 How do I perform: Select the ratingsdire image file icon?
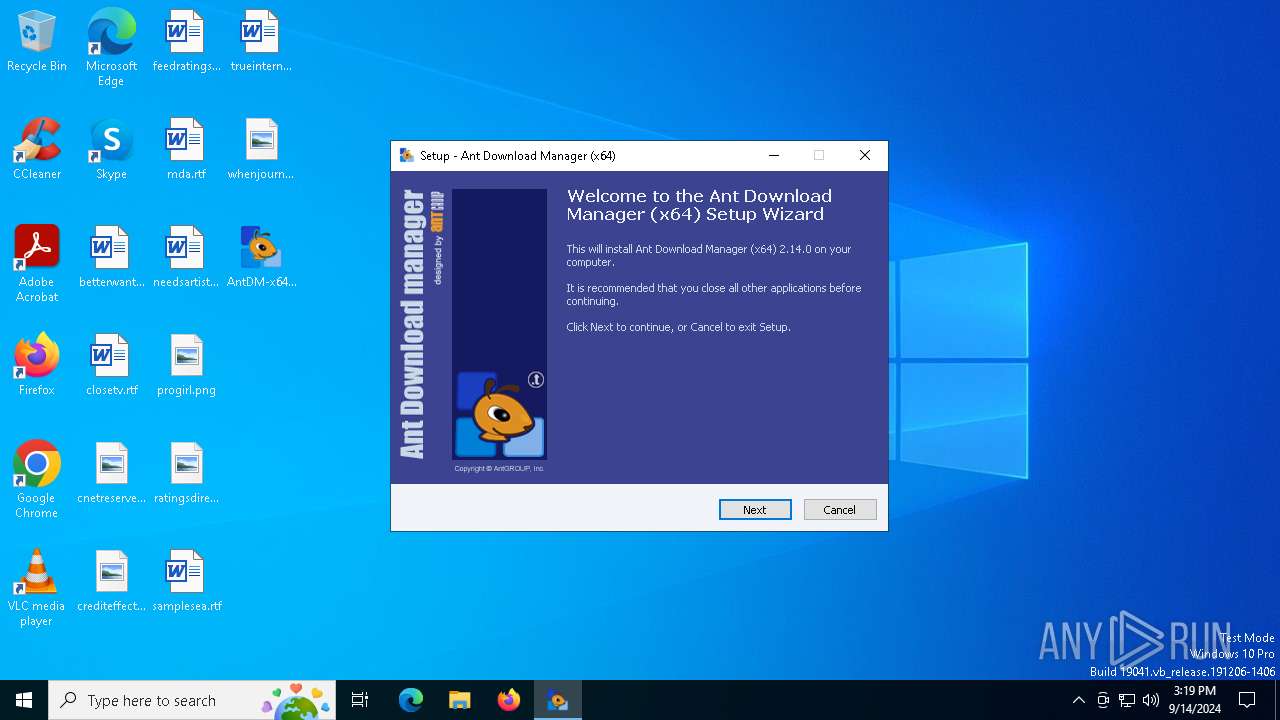click(186, 473)
